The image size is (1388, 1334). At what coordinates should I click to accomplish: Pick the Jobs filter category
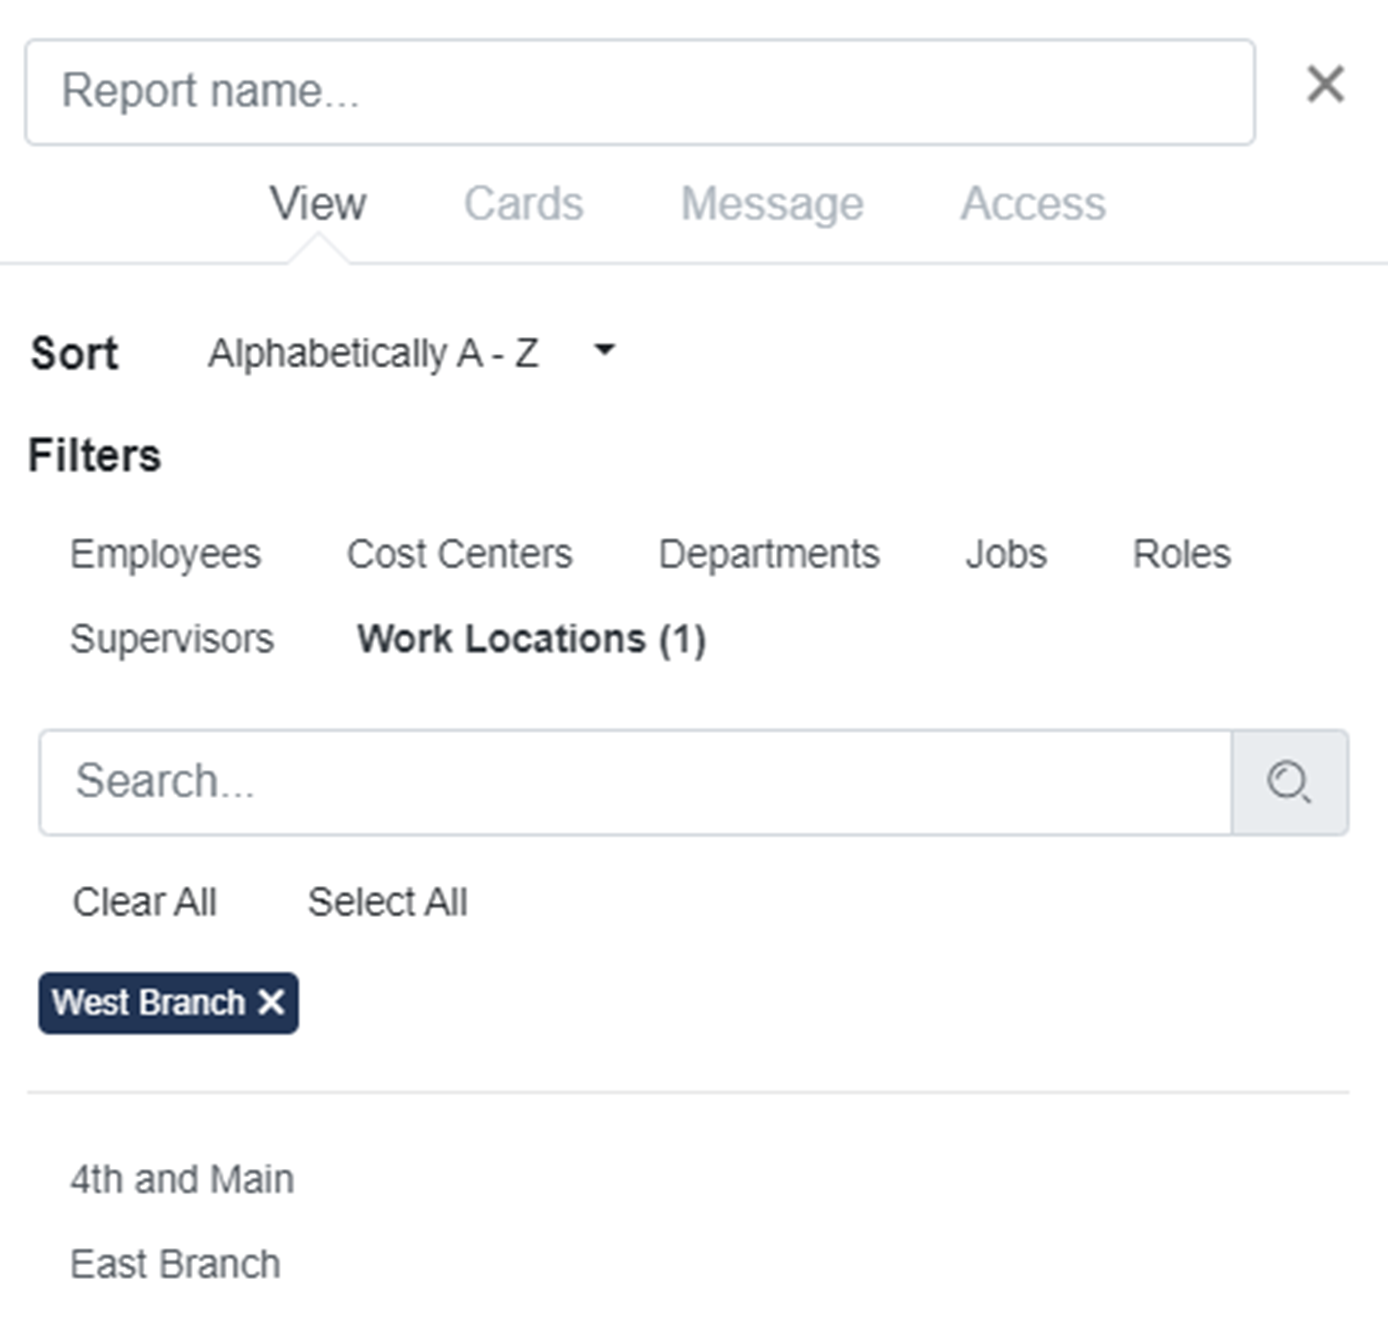click(1005, 554)
